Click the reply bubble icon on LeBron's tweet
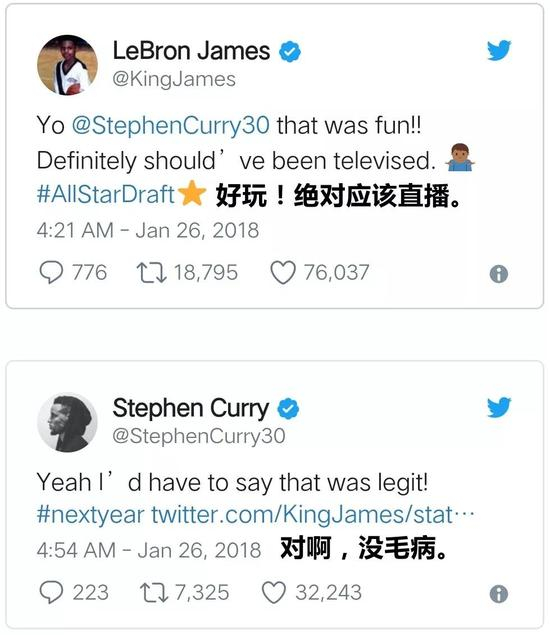Viewport: 550px width, 635px height. click(51, 272)
